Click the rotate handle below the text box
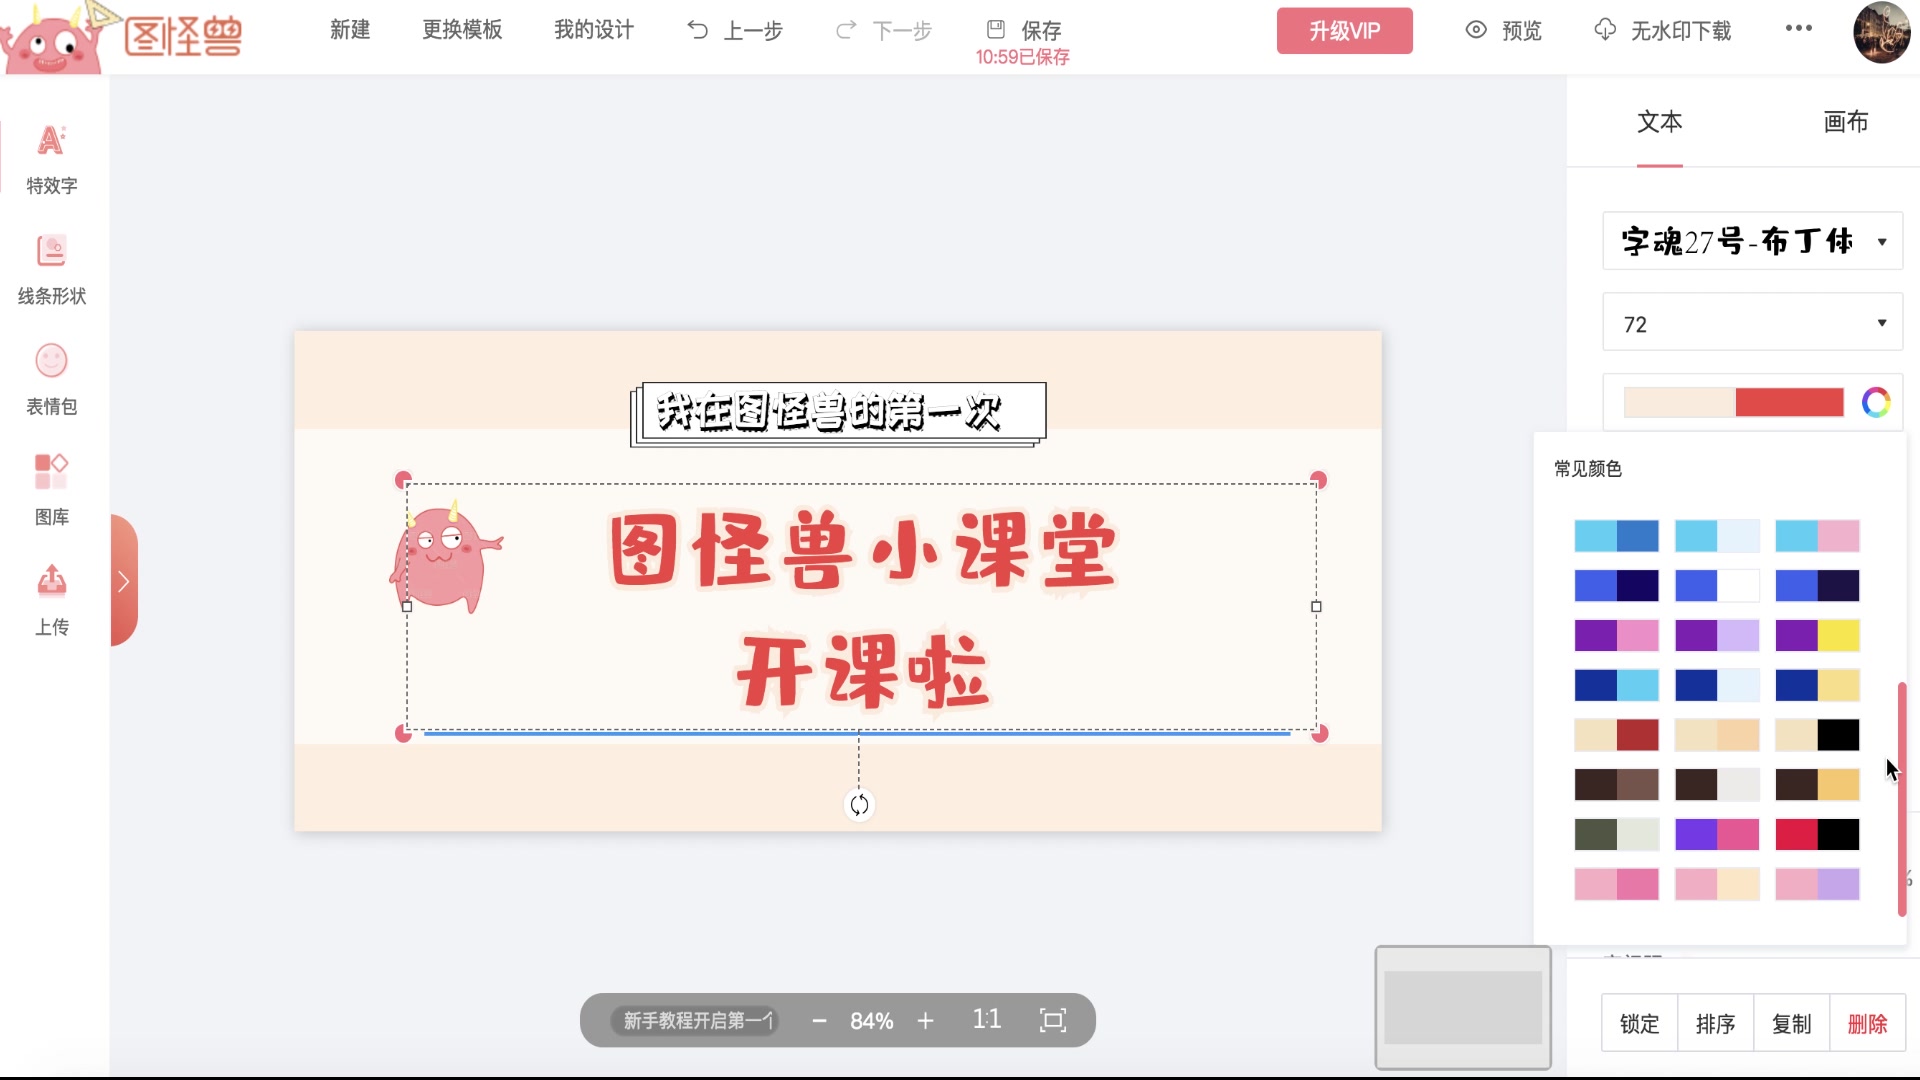The height and width of the screenshot is (1080, 1920). point(859,805)
